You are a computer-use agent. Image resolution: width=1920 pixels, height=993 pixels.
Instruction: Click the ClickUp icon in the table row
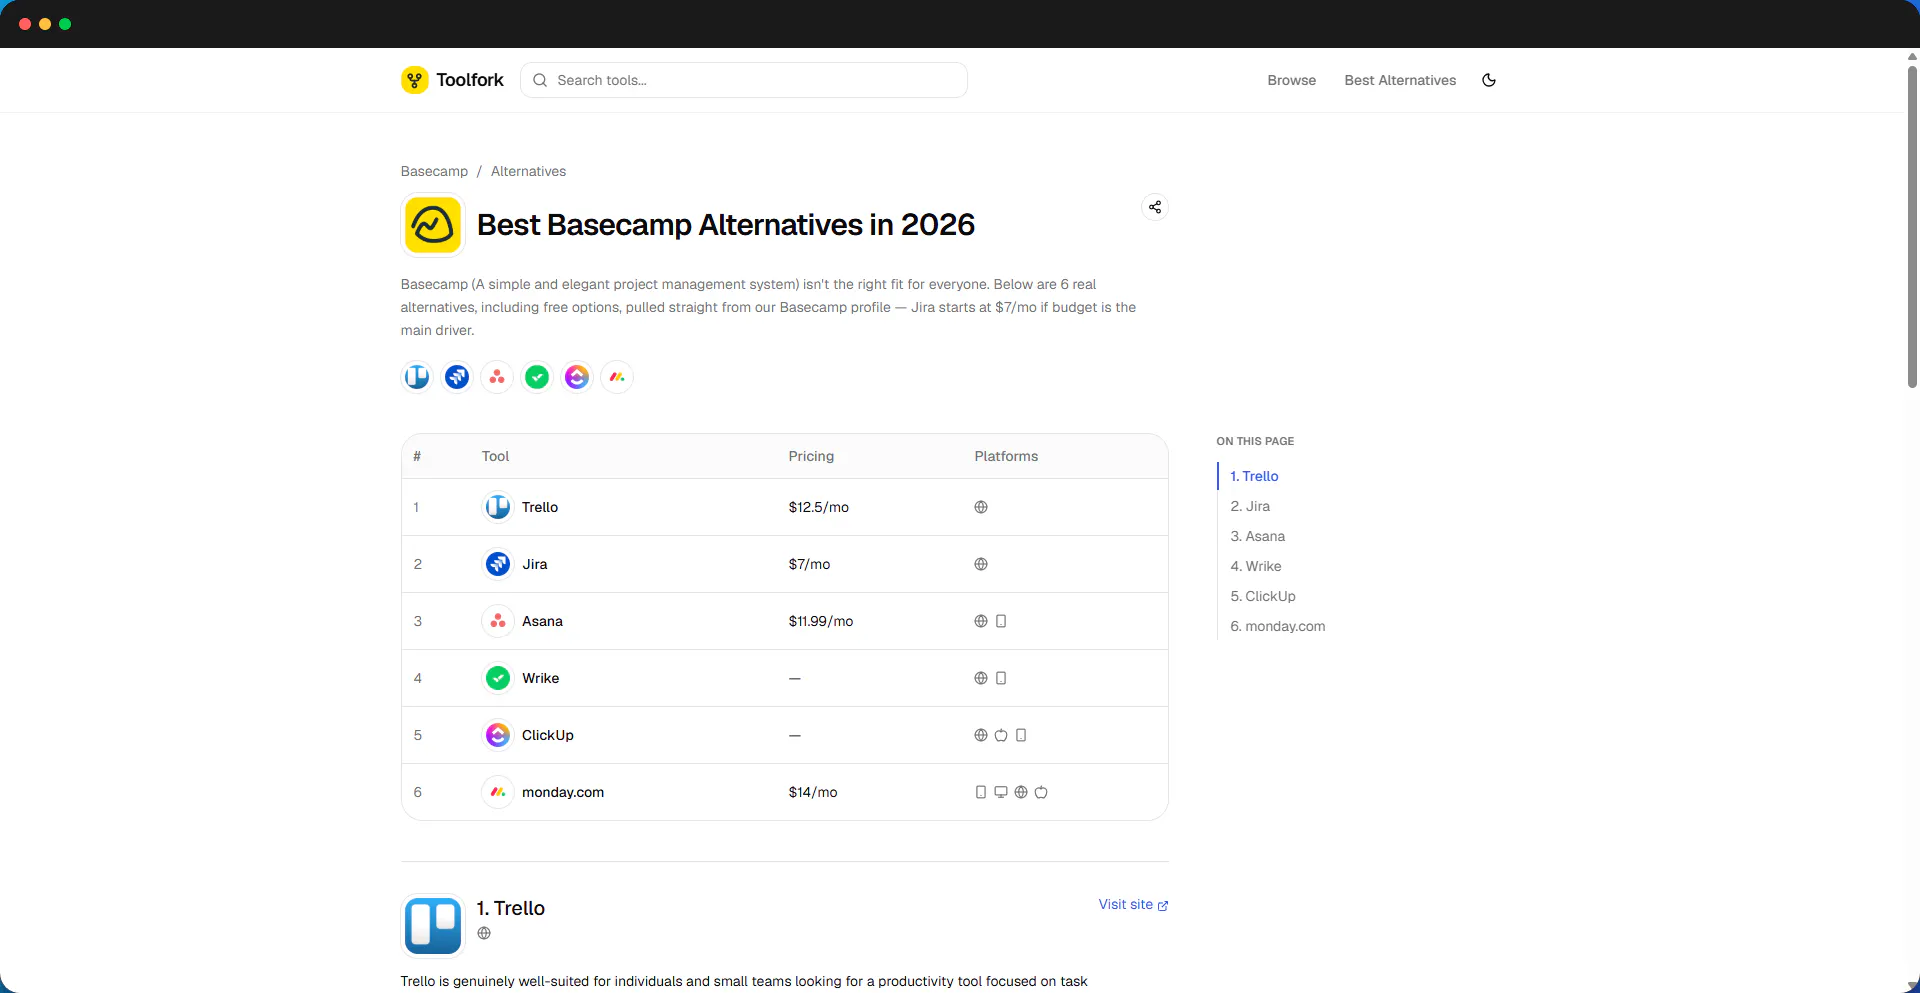point(498,735)
